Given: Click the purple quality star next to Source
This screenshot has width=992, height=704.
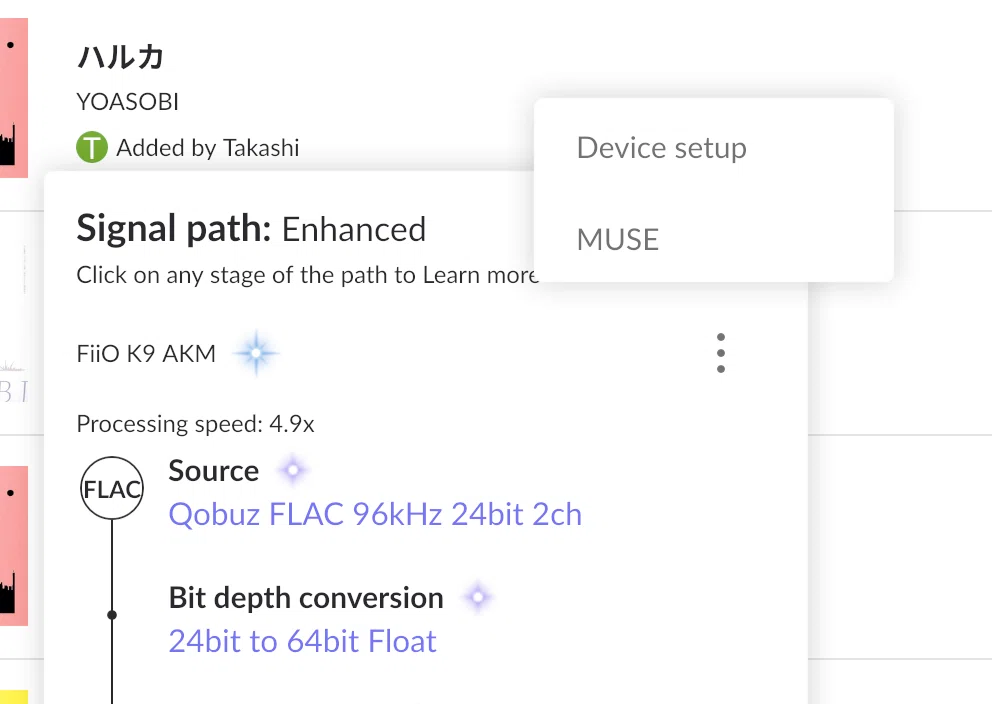Looking at the screenshot, I should pos(293,471).
